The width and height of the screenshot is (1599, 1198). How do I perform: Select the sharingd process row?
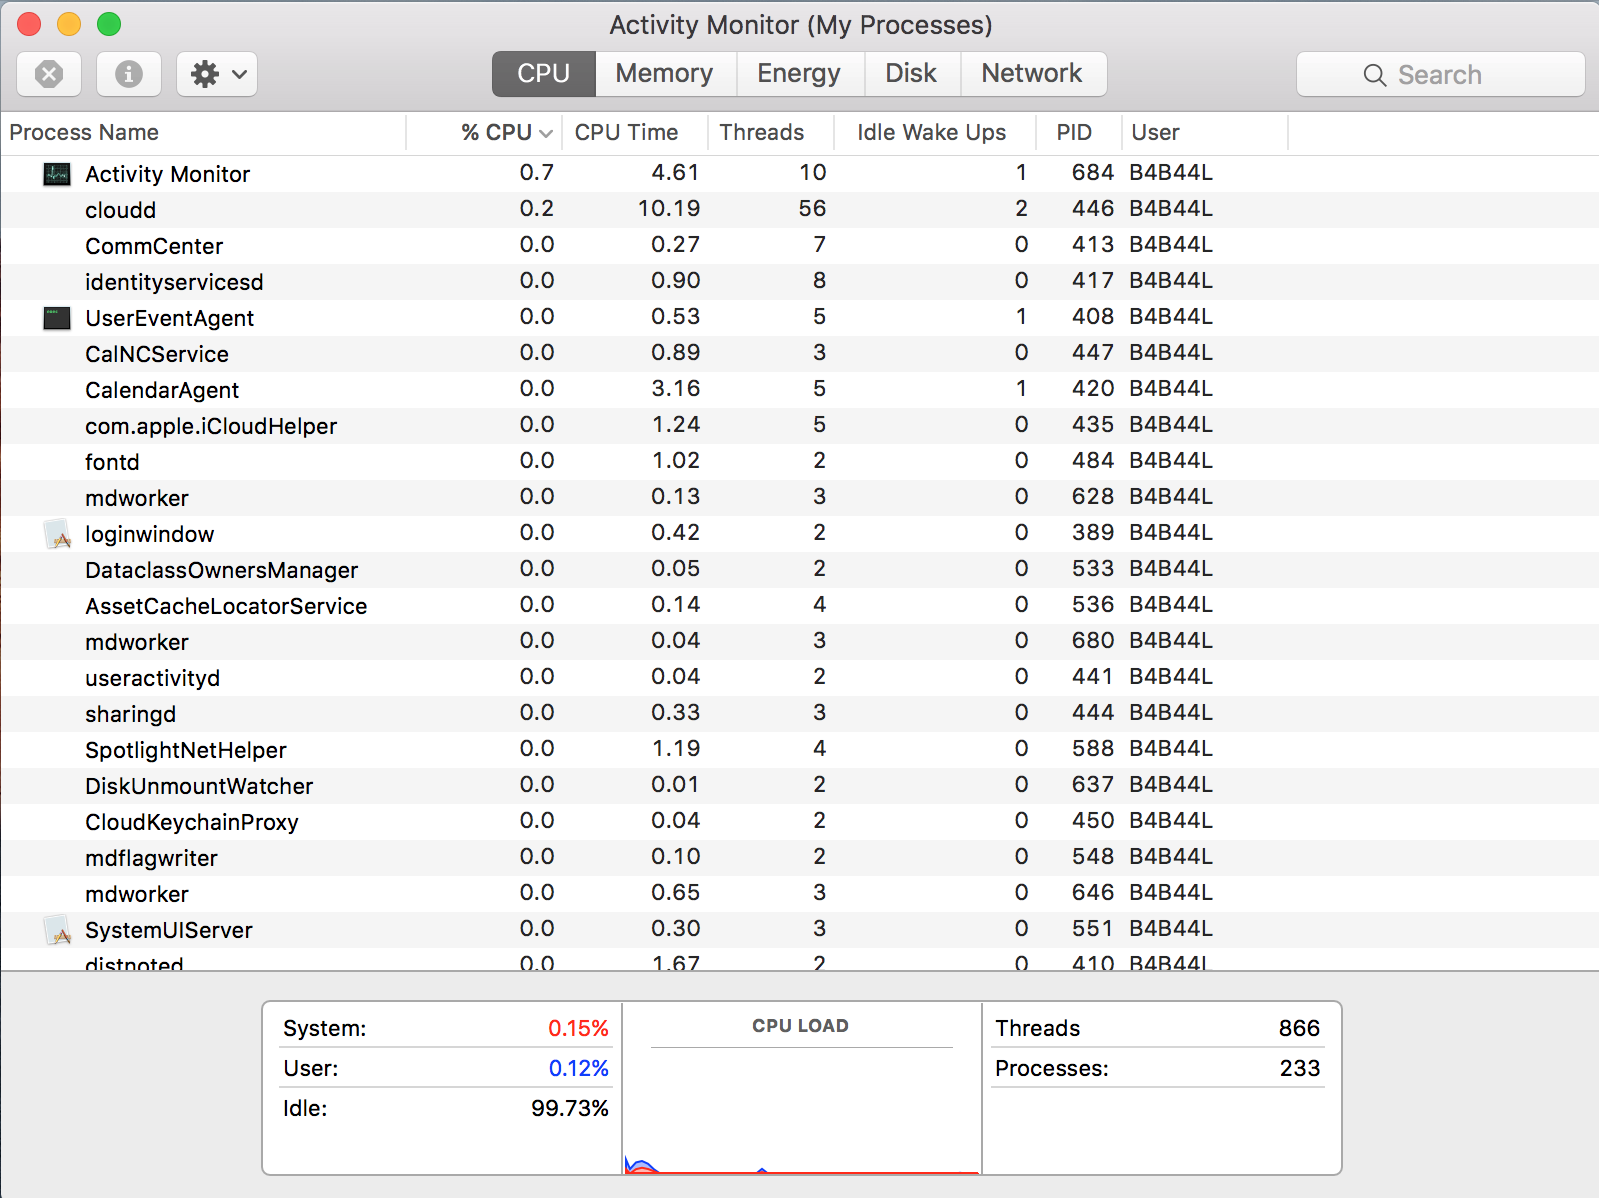[799, 714]
